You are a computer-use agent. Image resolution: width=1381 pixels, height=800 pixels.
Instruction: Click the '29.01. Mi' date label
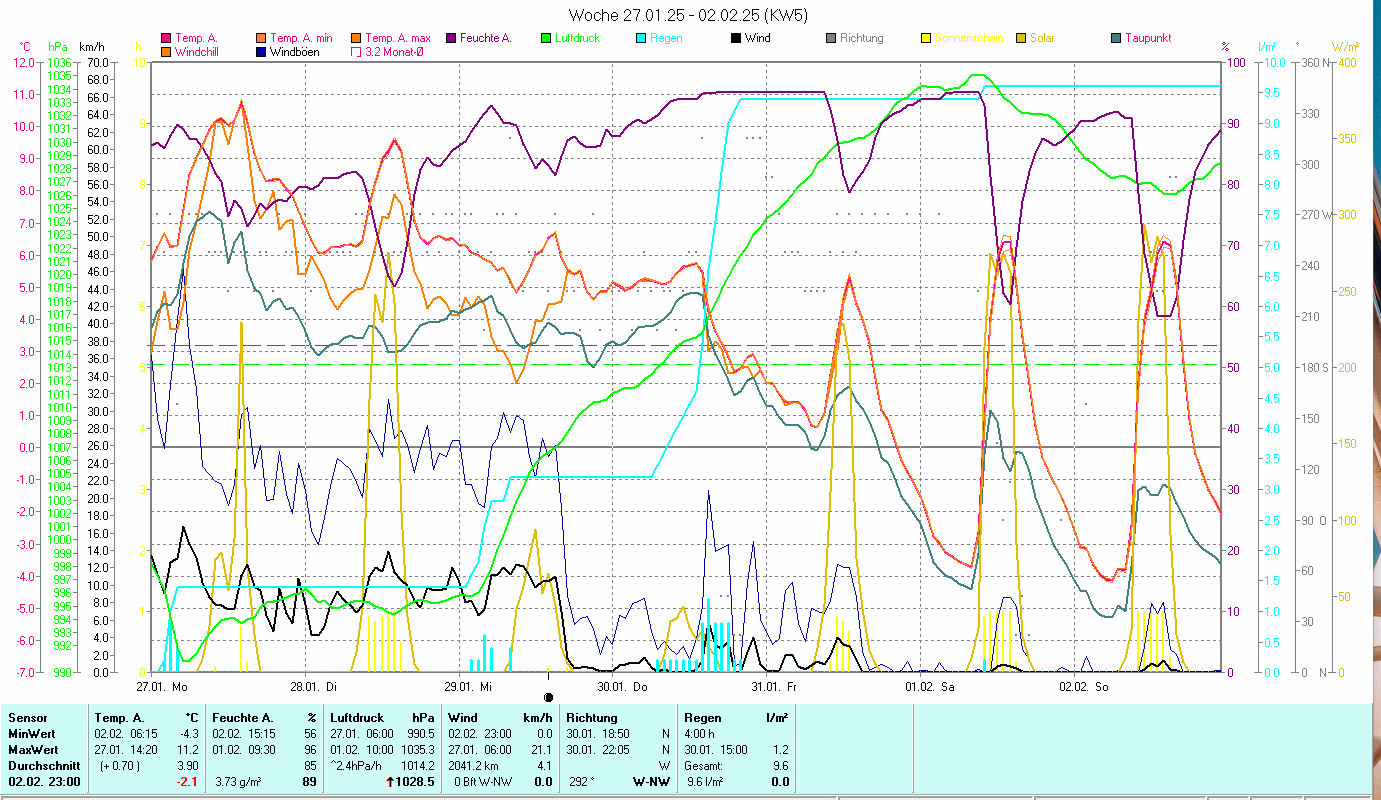point(468,687)
